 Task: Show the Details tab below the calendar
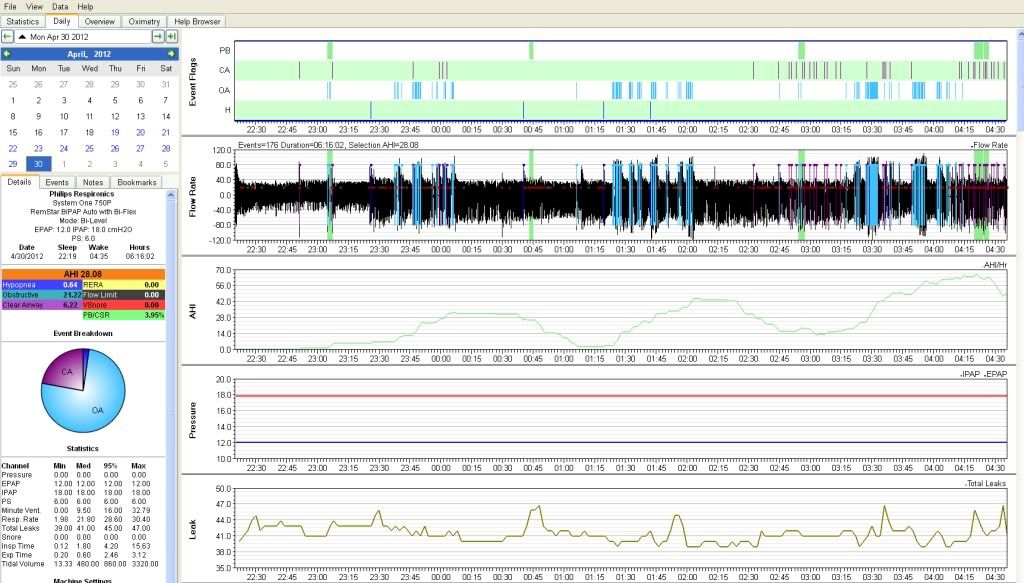[20, 182]
